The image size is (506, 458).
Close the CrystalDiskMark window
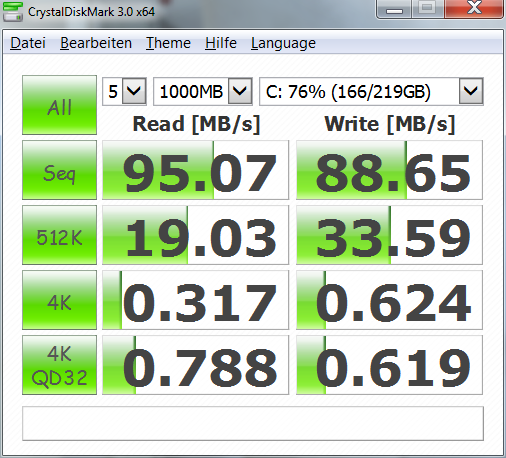coord(473,9)
